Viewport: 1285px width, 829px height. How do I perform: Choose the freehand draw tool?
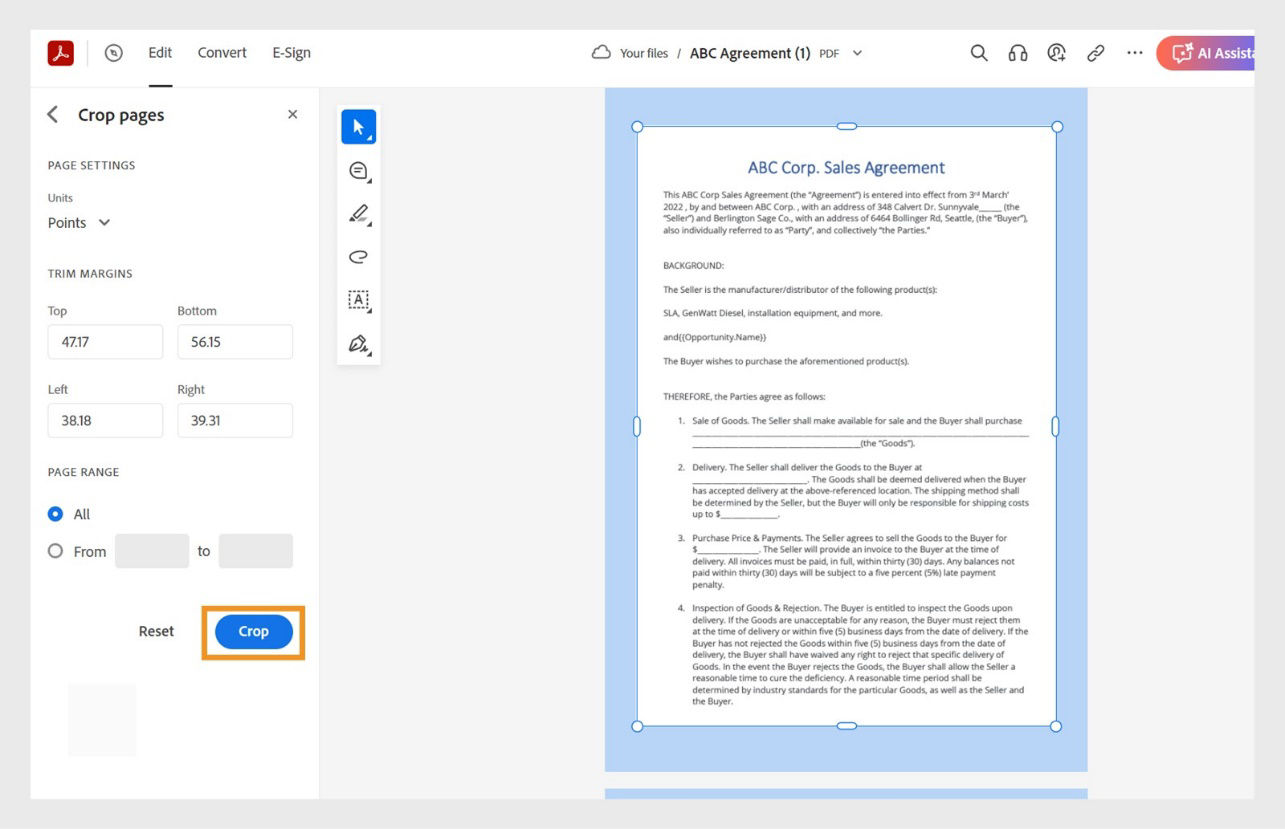click(x=358, y=256)
